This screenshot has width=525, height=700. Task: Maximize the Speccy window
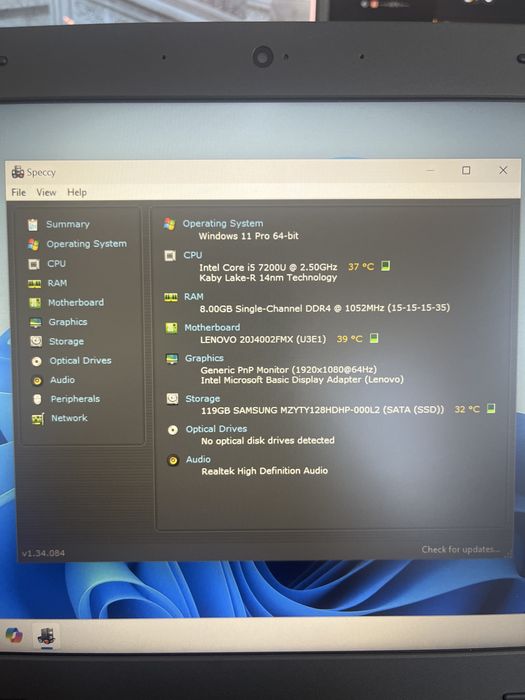(x=466, y=170)
